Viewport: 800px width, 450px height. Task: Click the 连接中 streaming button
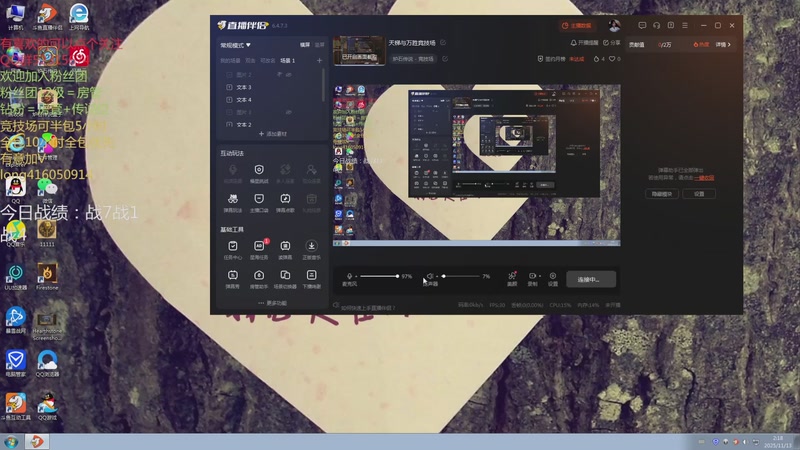point(591,280)
